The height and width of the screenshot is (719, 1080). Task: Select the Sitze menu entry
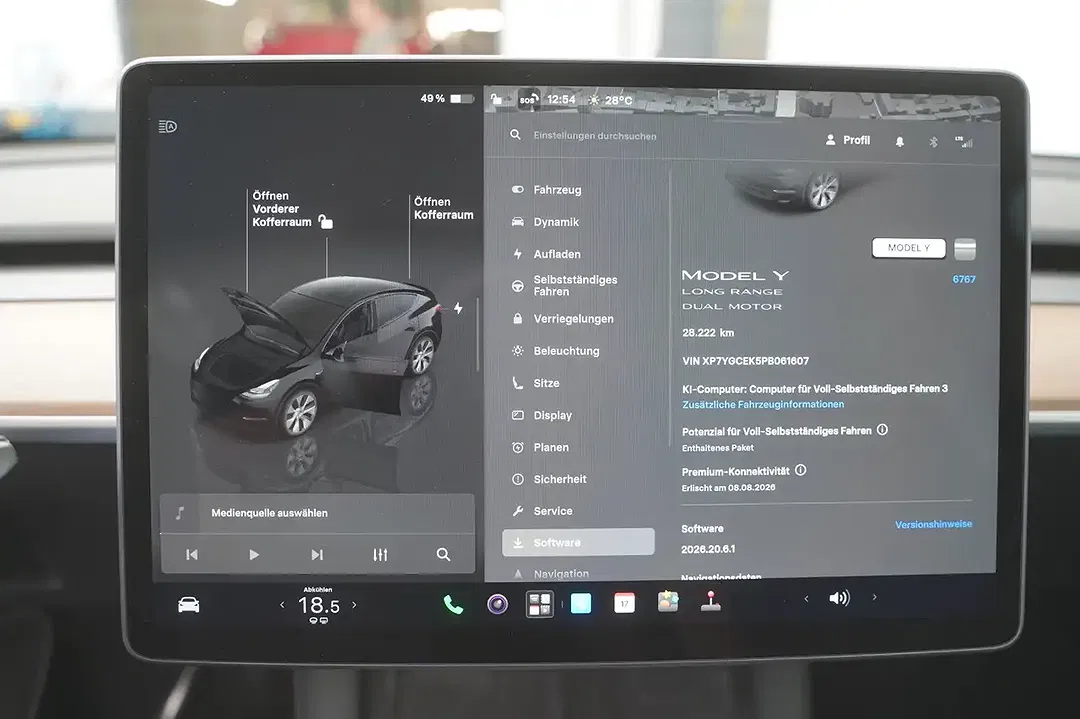click(x=536, y=383)
